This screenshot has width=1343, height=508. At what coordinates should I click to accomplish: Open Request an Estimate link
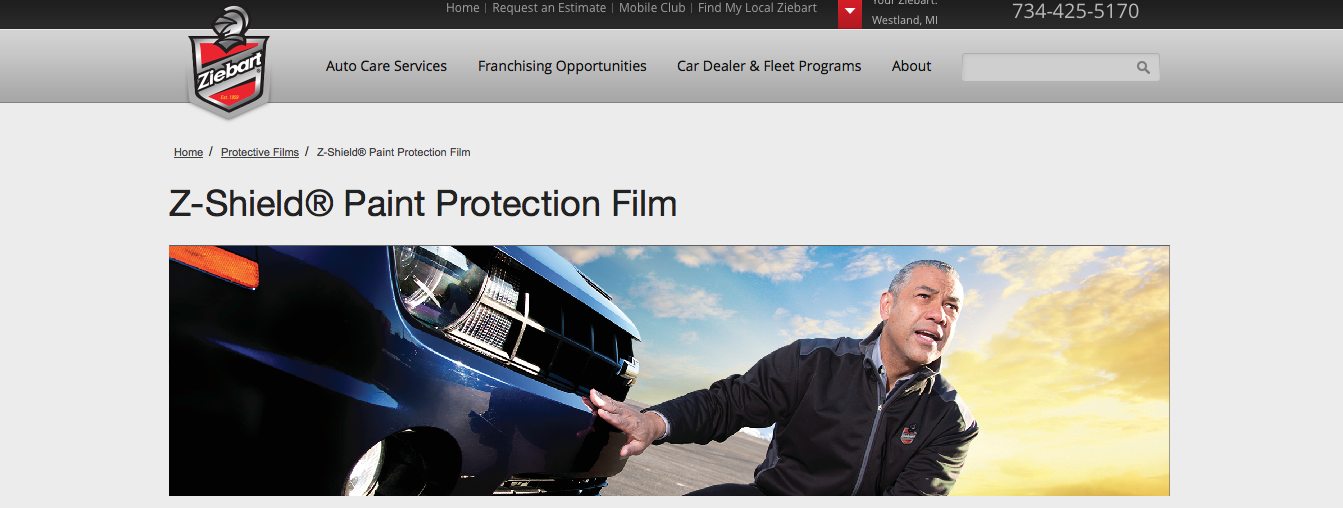click(x=549, y=8)
